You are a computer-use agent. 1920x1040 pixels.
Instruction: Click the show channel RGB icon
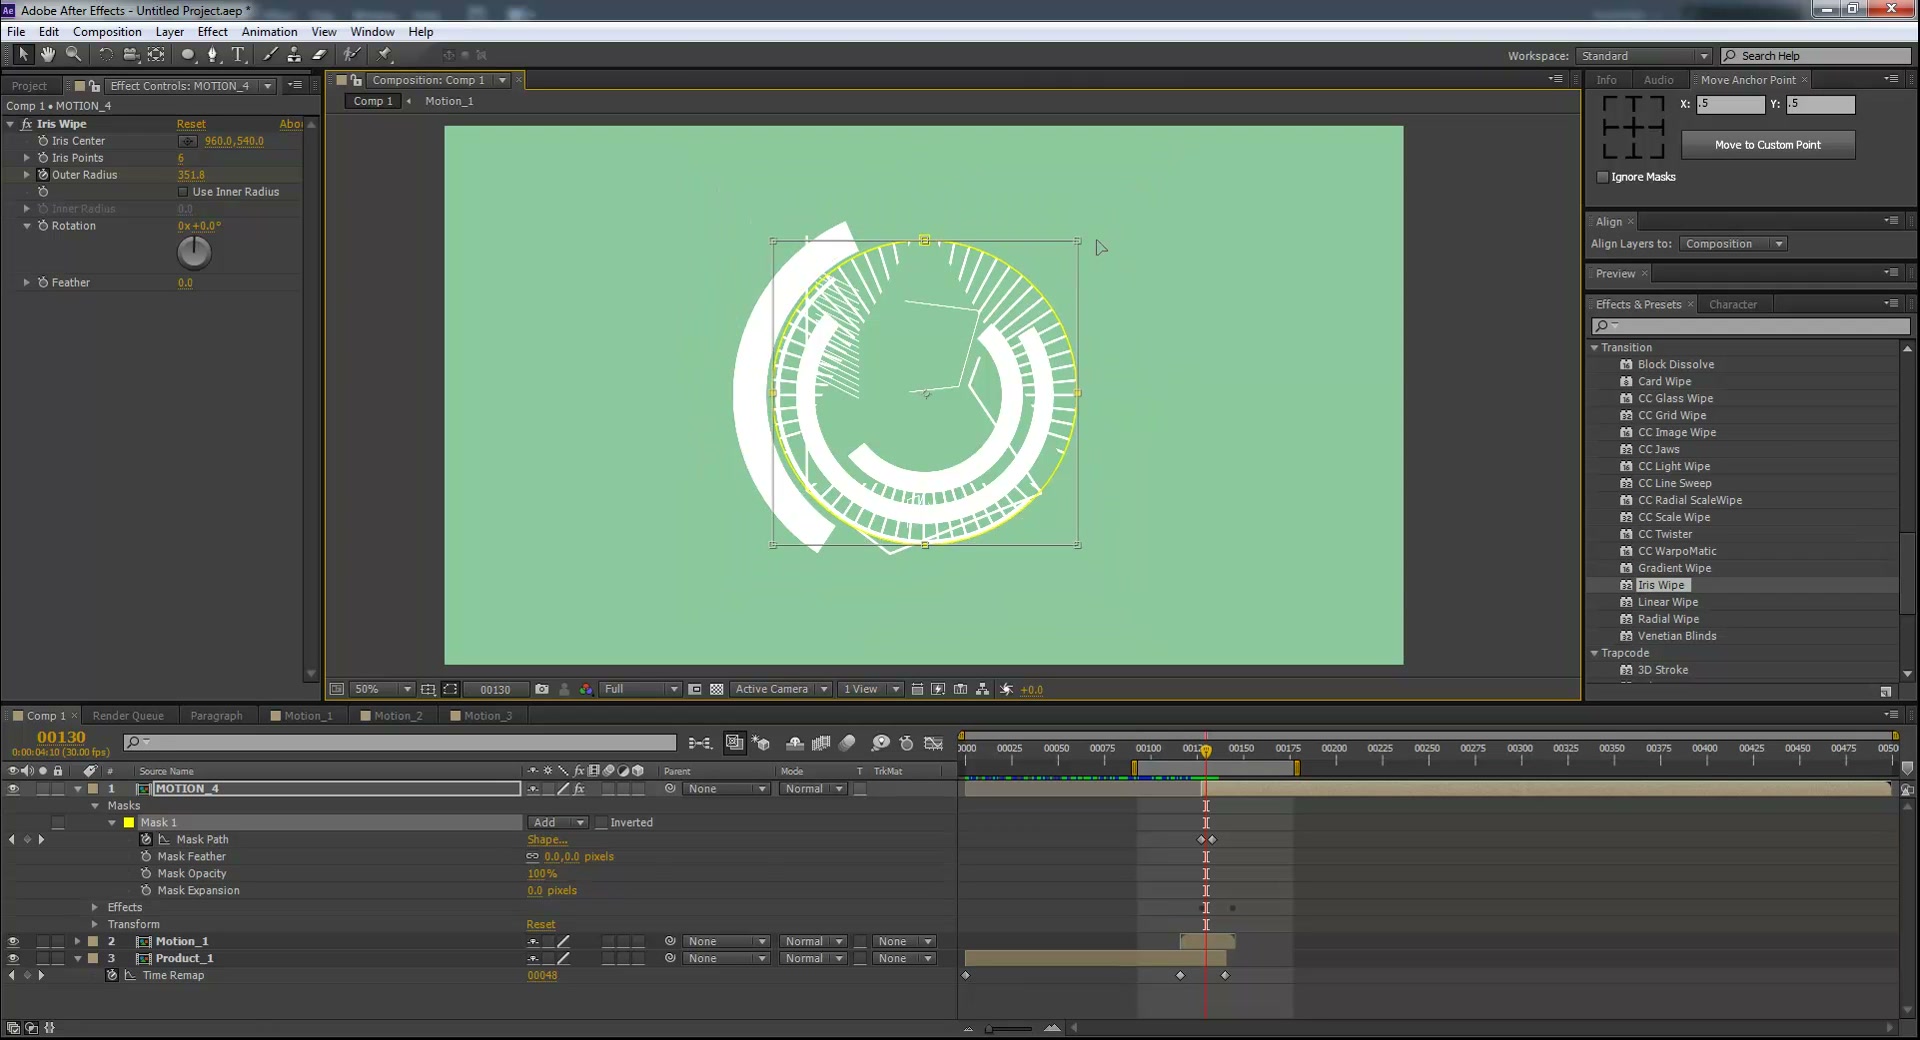[x=586, y=689]
